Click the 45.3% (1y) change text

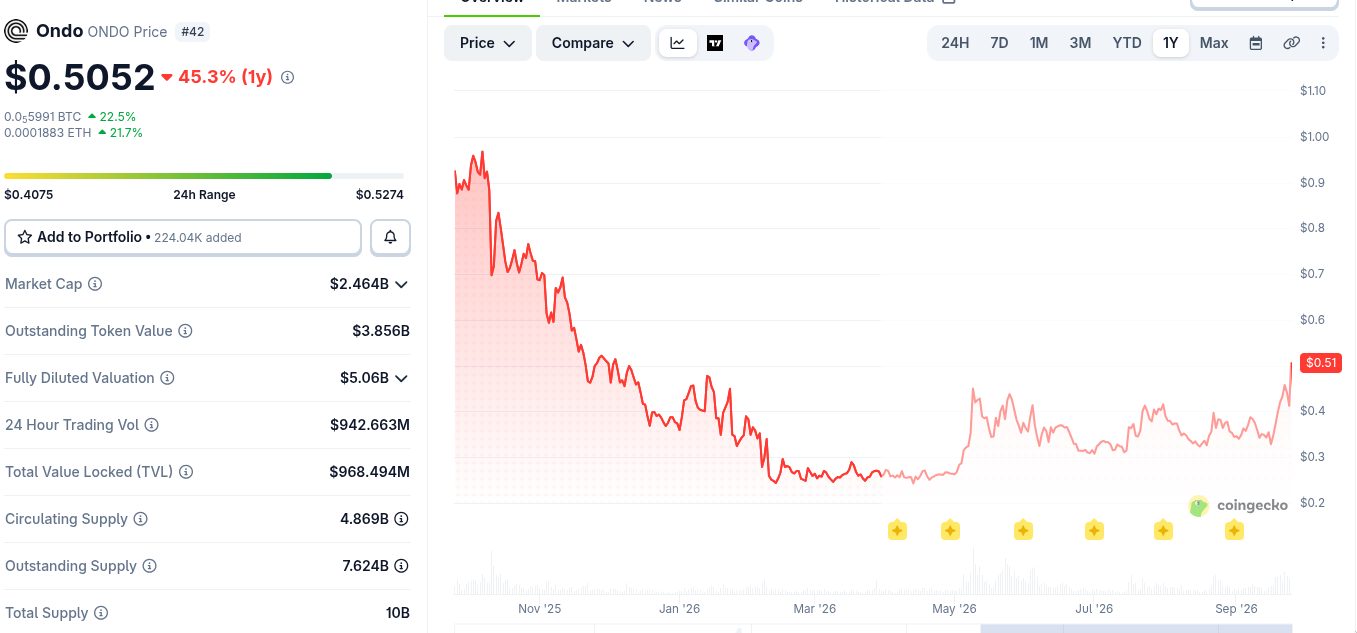(x=225, y=77)
